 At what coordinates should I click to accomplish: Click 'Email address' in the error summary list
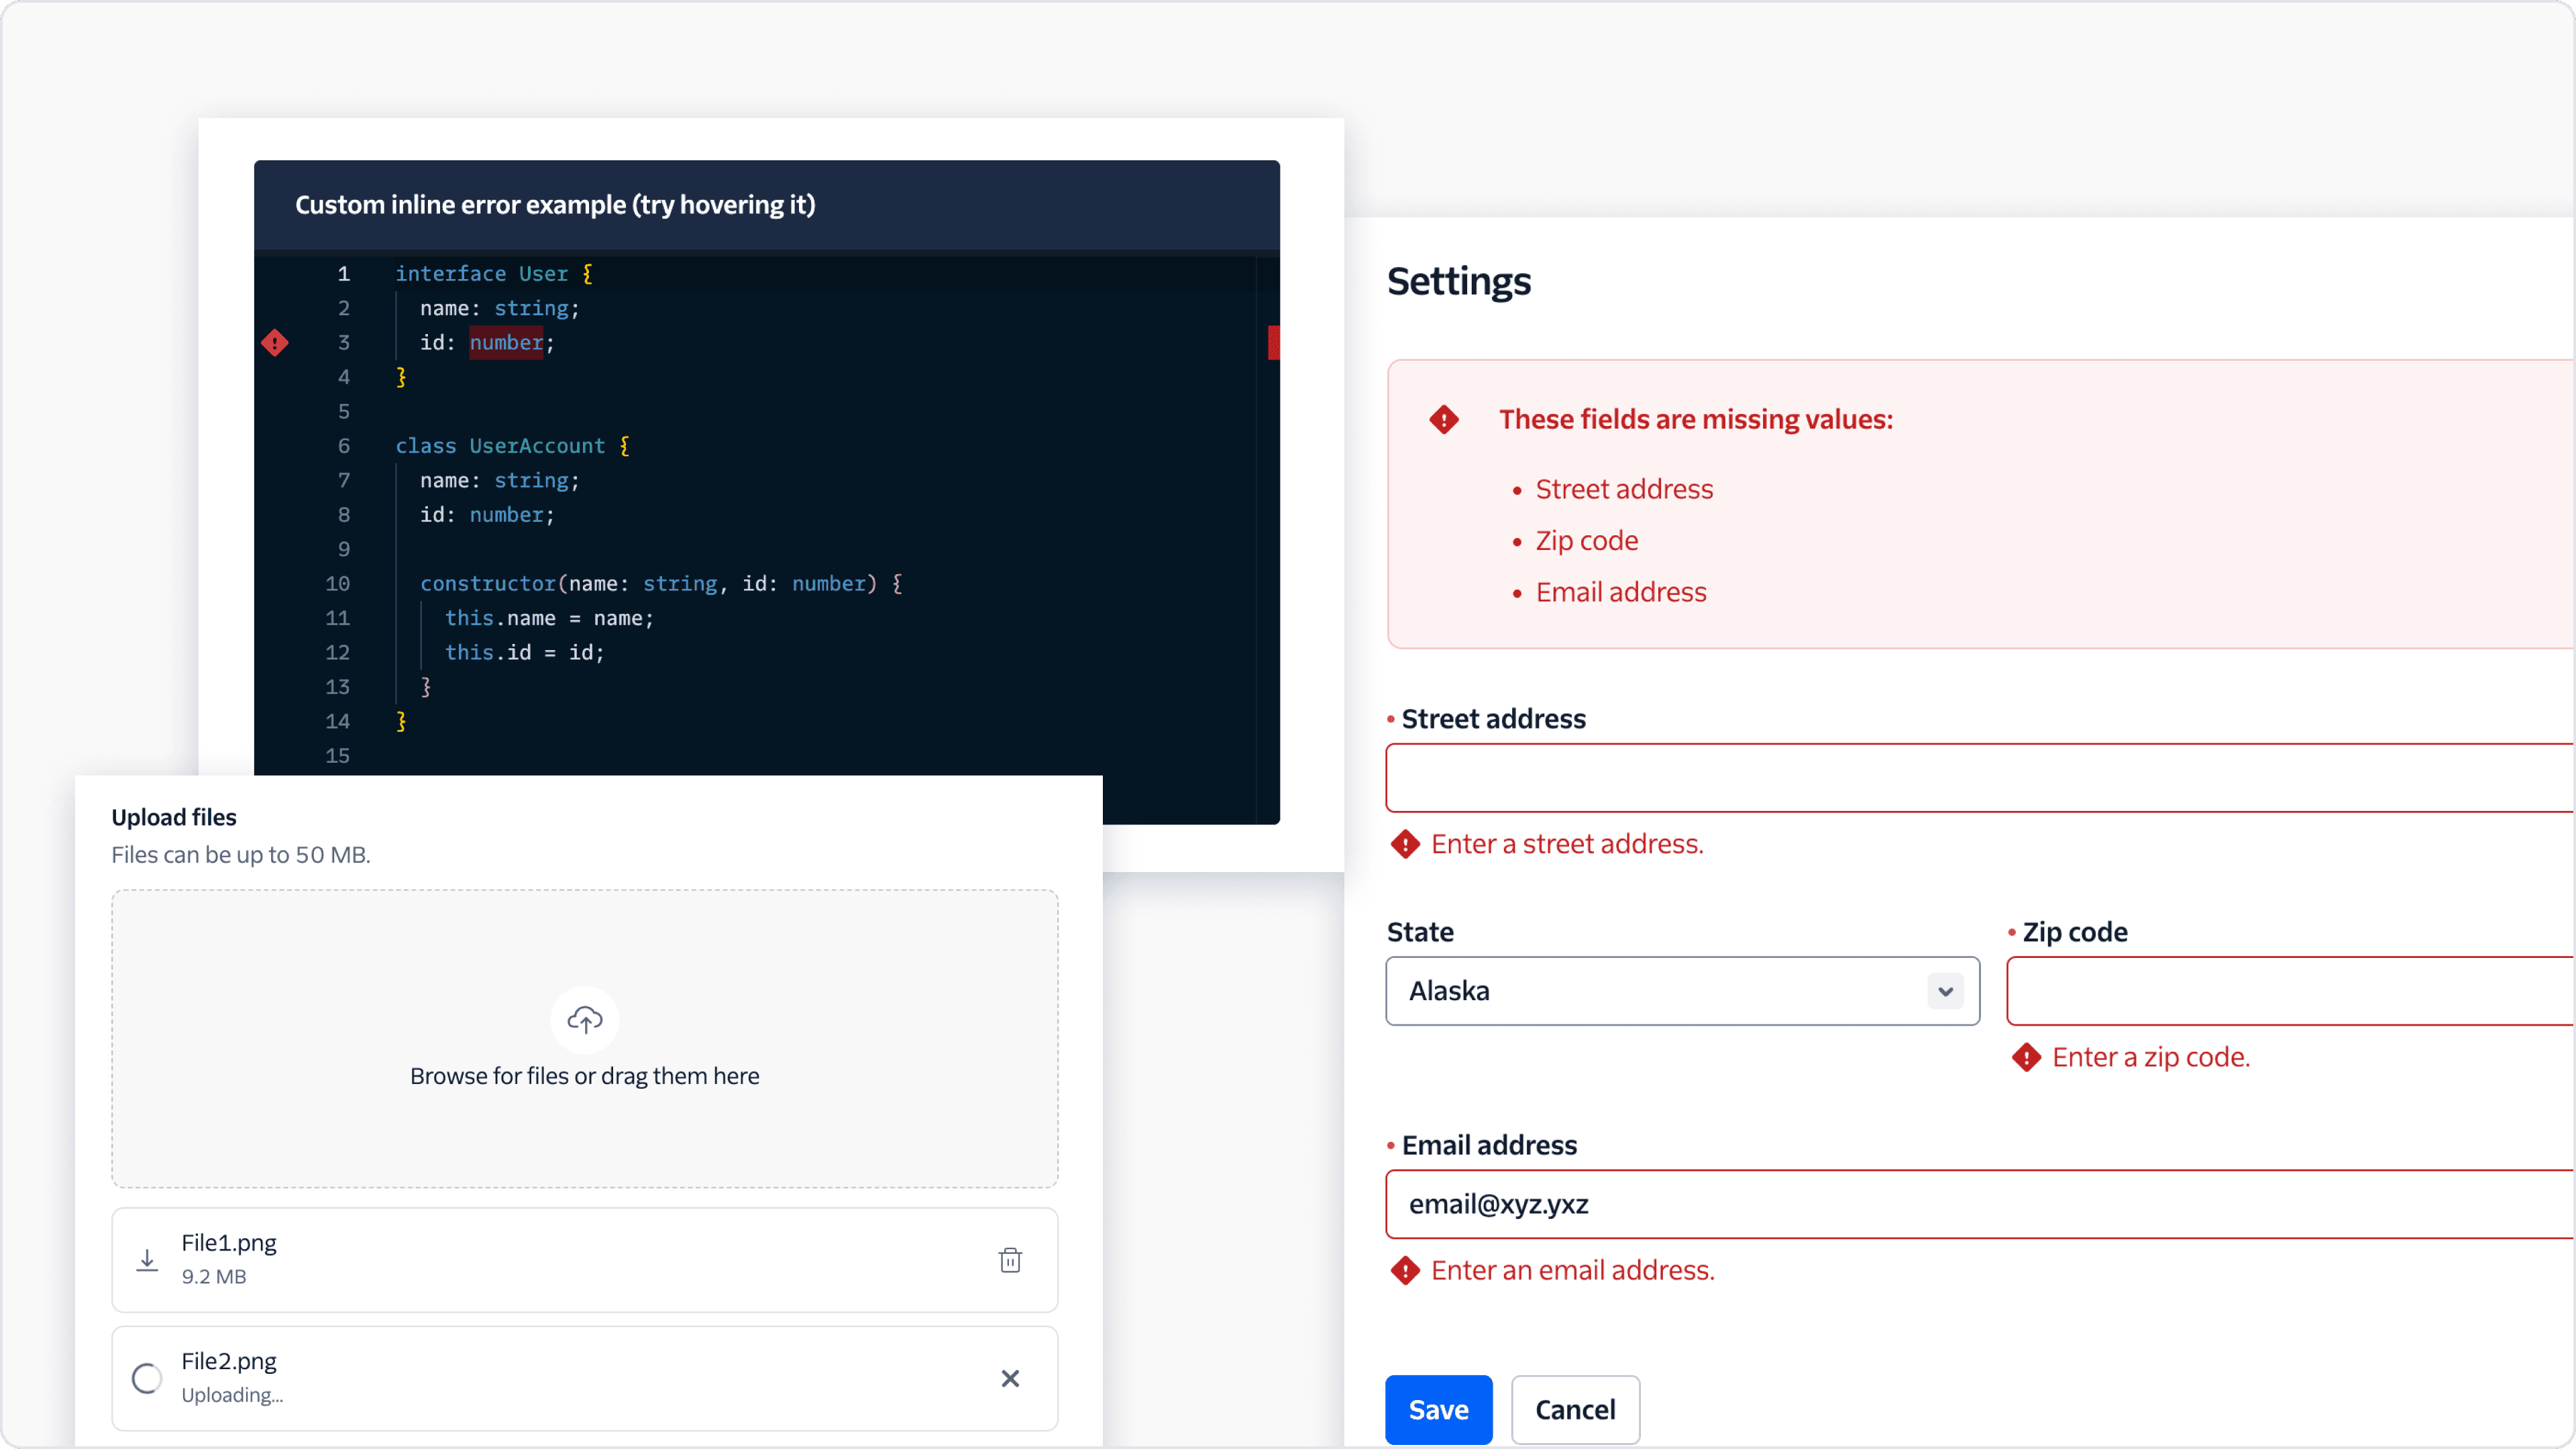1620,591
